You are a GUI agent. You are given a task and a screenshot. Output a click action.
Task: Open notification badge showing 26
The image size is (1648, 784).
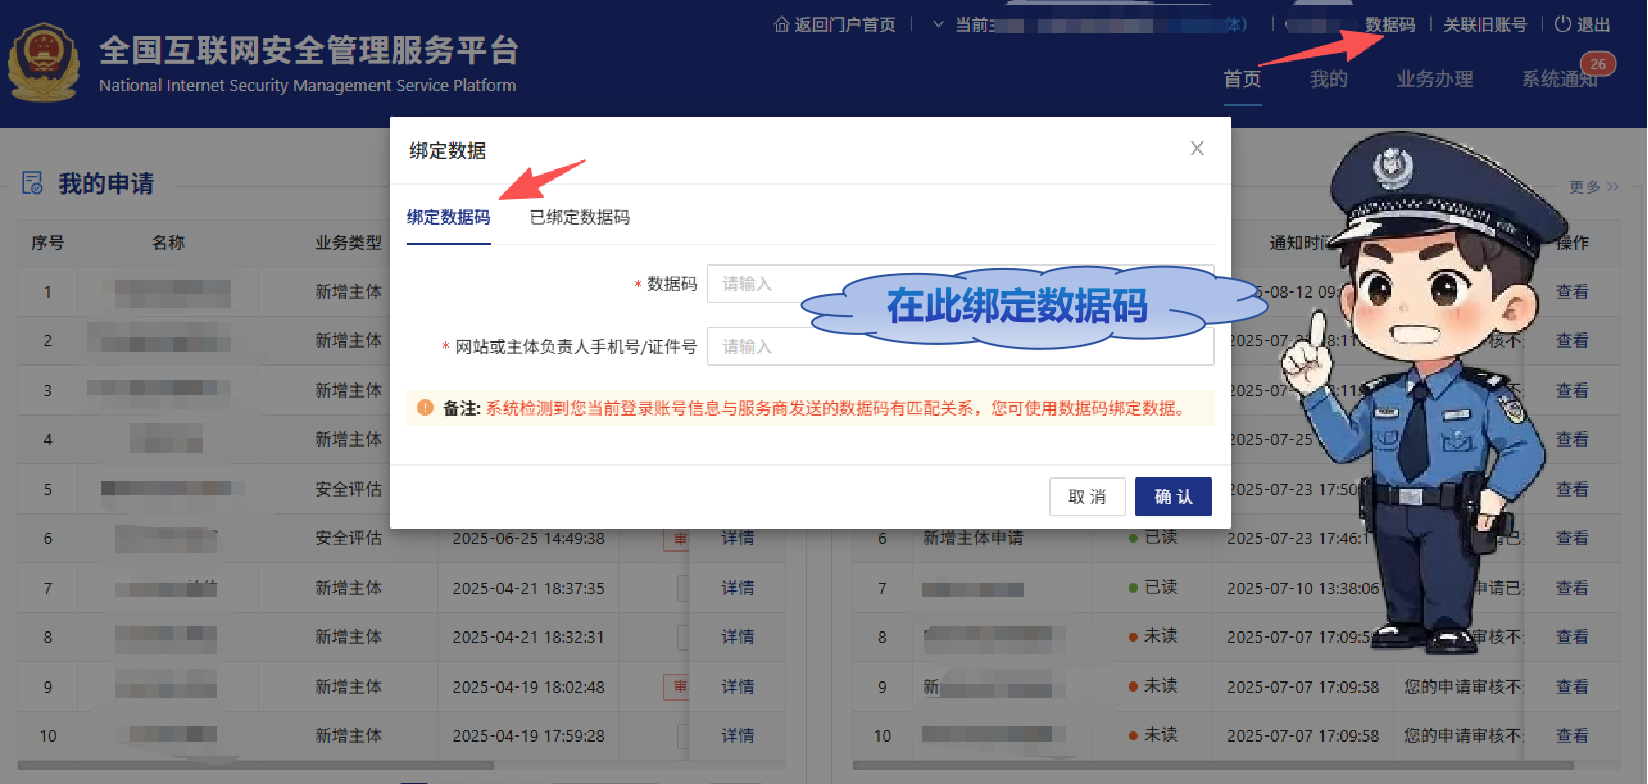1598,64
